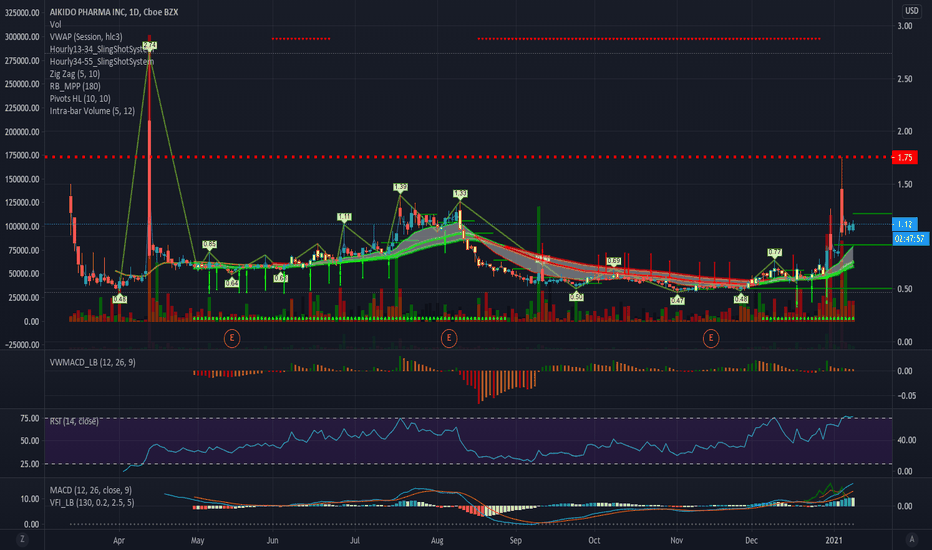The height and width of the screenshot is (550, 932).
Task: Click the 2.00 value on price axis
Action: pyautogui.click(x=905, y=131)
